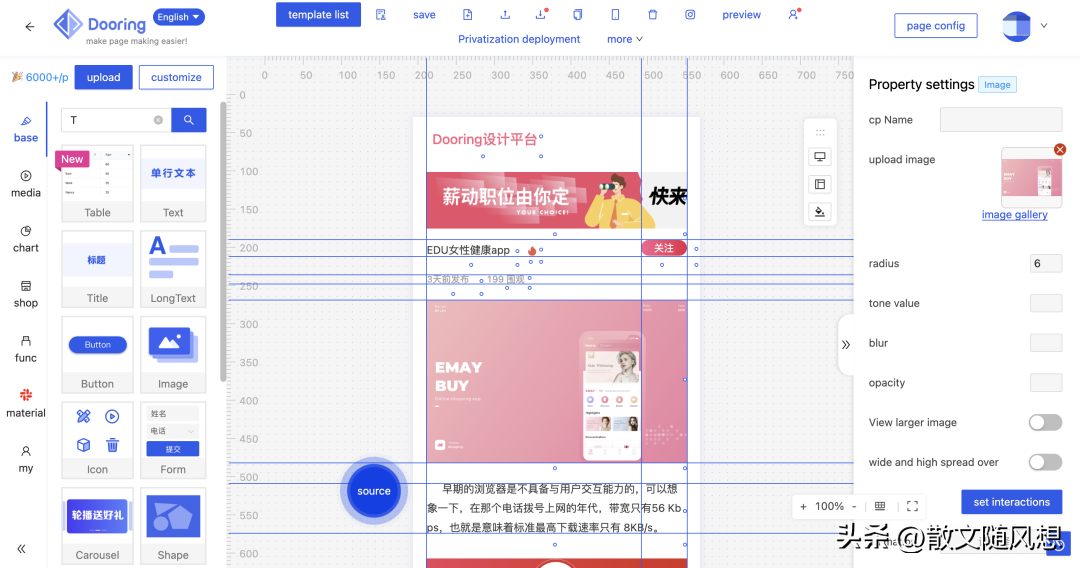Image resolution: width=1080 pixels, height=568 pixels.
Task: Select the LongText component
Action: point(173,269)
